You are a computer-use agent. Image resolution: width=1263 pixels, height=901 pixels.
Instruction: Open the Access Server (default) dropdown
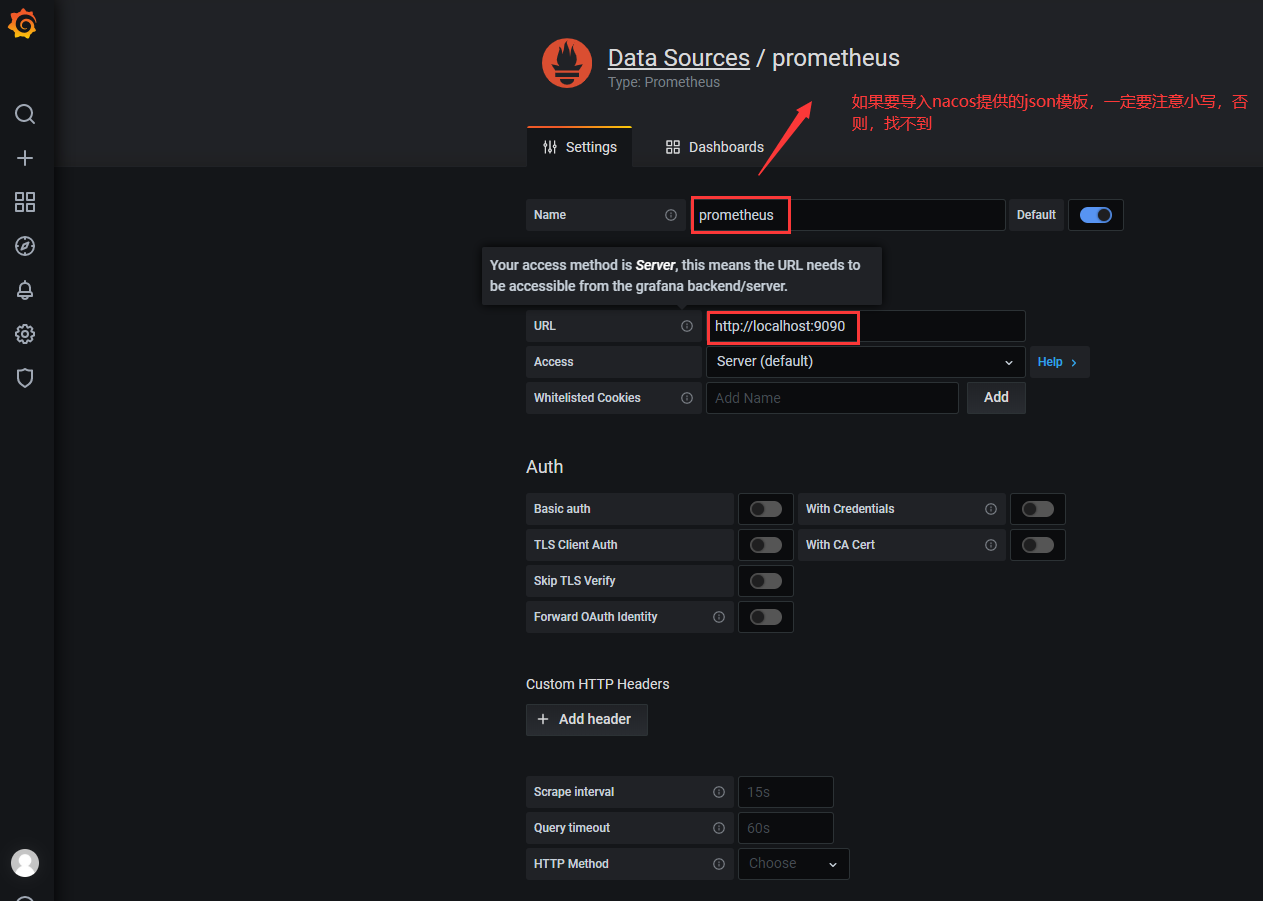(x=865, y=362)
